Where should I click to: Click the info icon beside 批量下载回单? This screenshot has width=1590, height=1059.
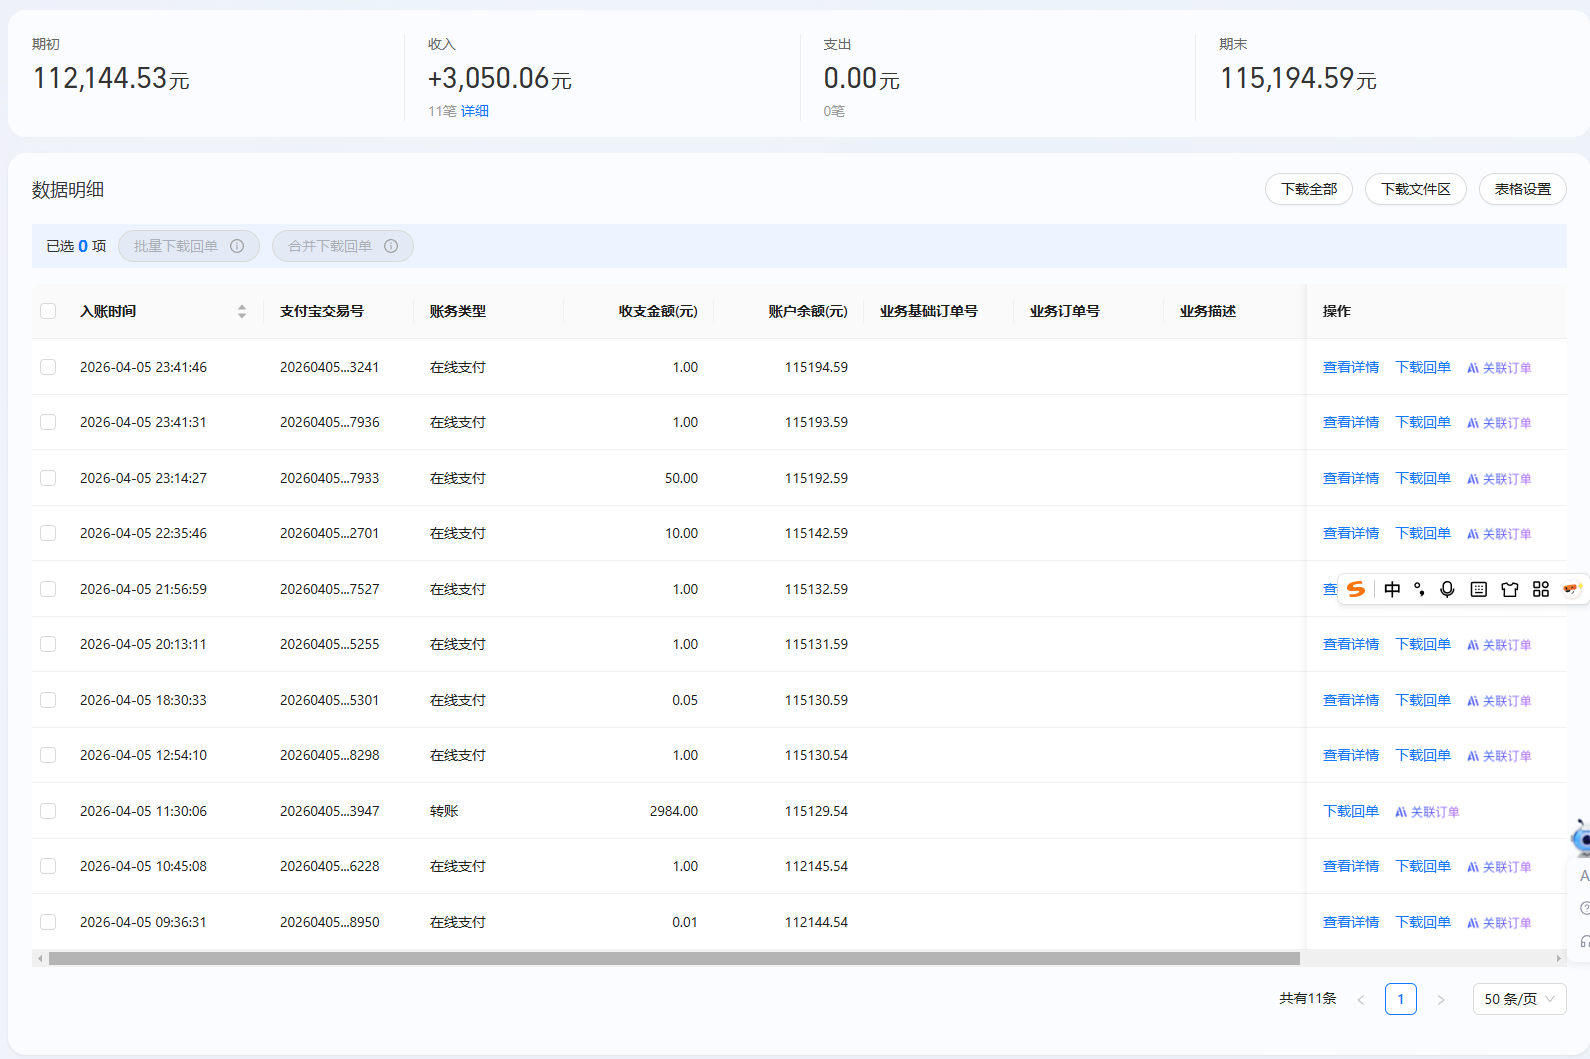[237, 246]
